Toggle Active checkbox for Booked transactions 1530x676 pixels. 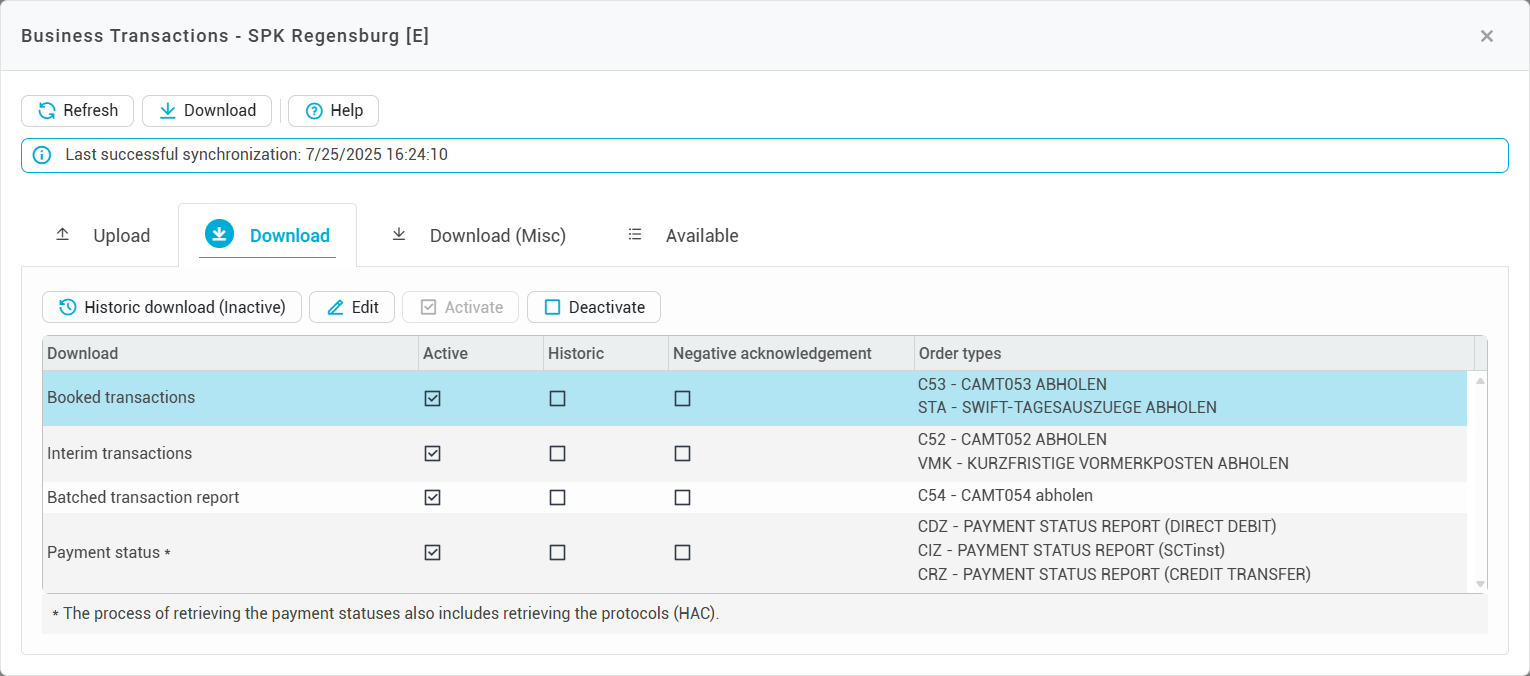pos(432,398)
